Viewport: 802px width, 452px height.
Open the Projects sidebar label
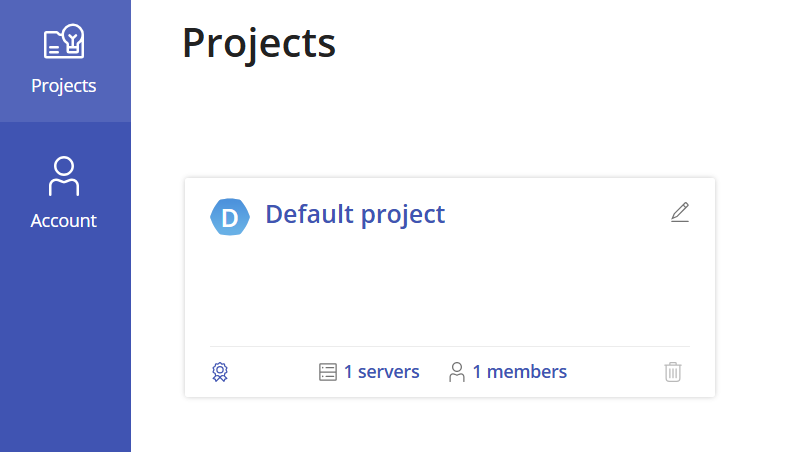(64, 86)
